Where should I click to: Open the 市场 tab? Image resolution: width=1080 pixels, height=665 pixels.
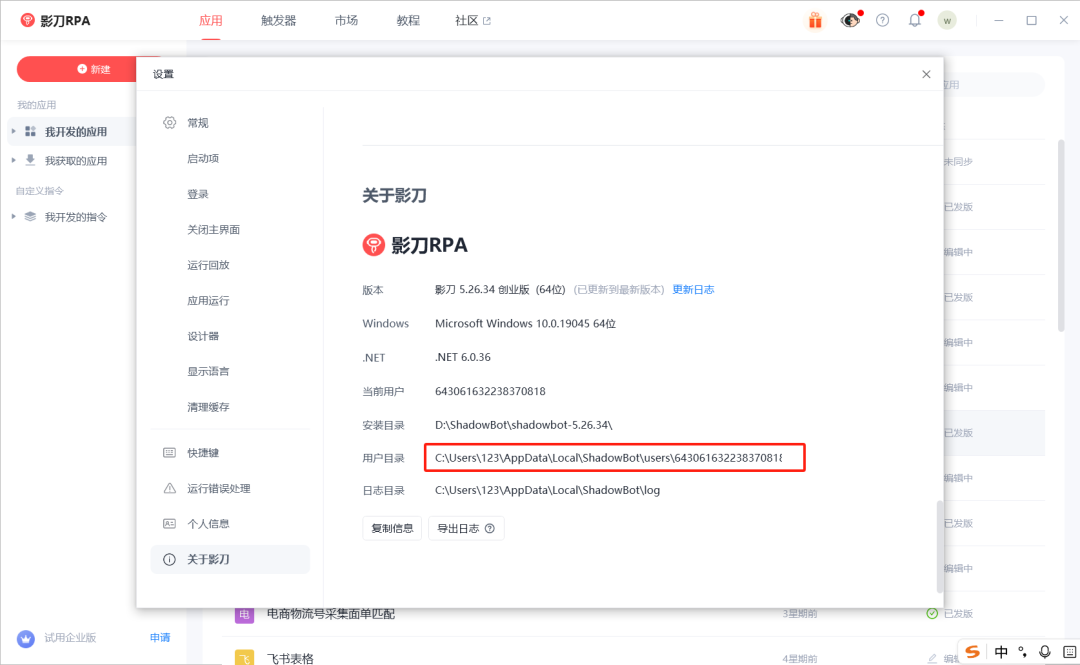pyautogui.click(x=346, y=21)
